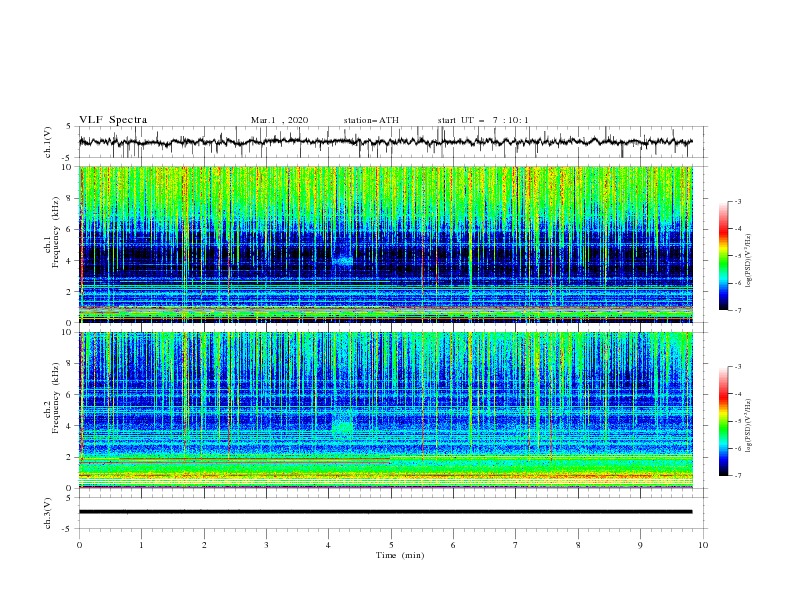This screenshot has width=792, height=612.
Task: Click the ch.2 '2' kHz tick label
Action: 70,457
